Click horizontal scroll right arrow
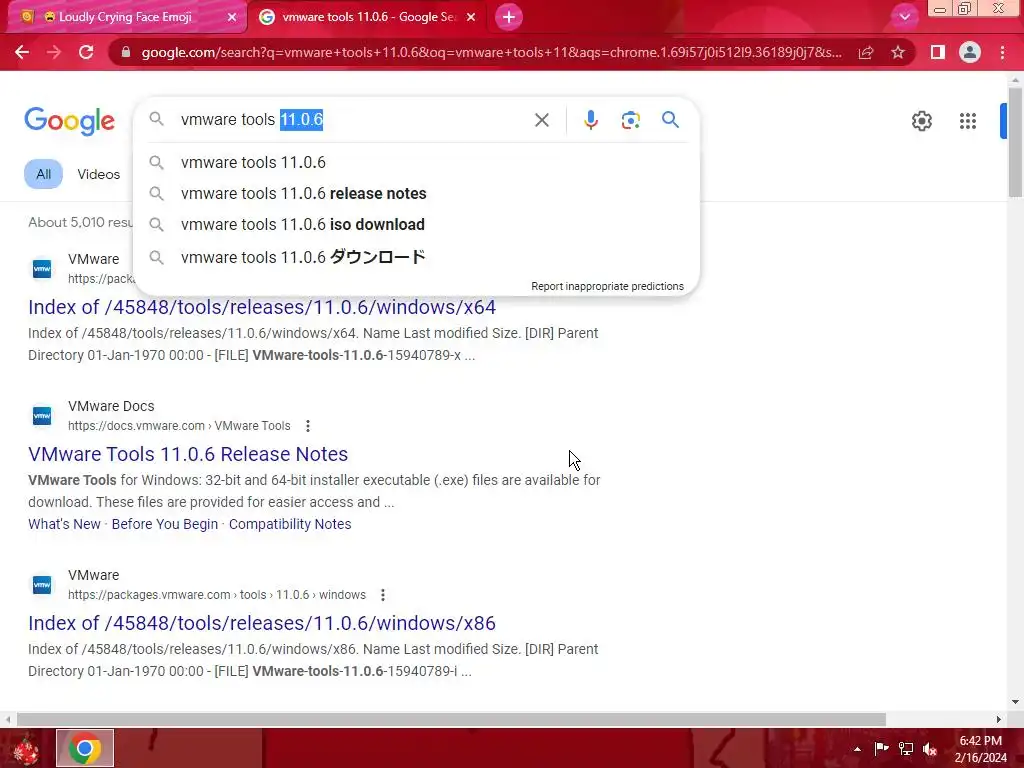 (999, 719)
